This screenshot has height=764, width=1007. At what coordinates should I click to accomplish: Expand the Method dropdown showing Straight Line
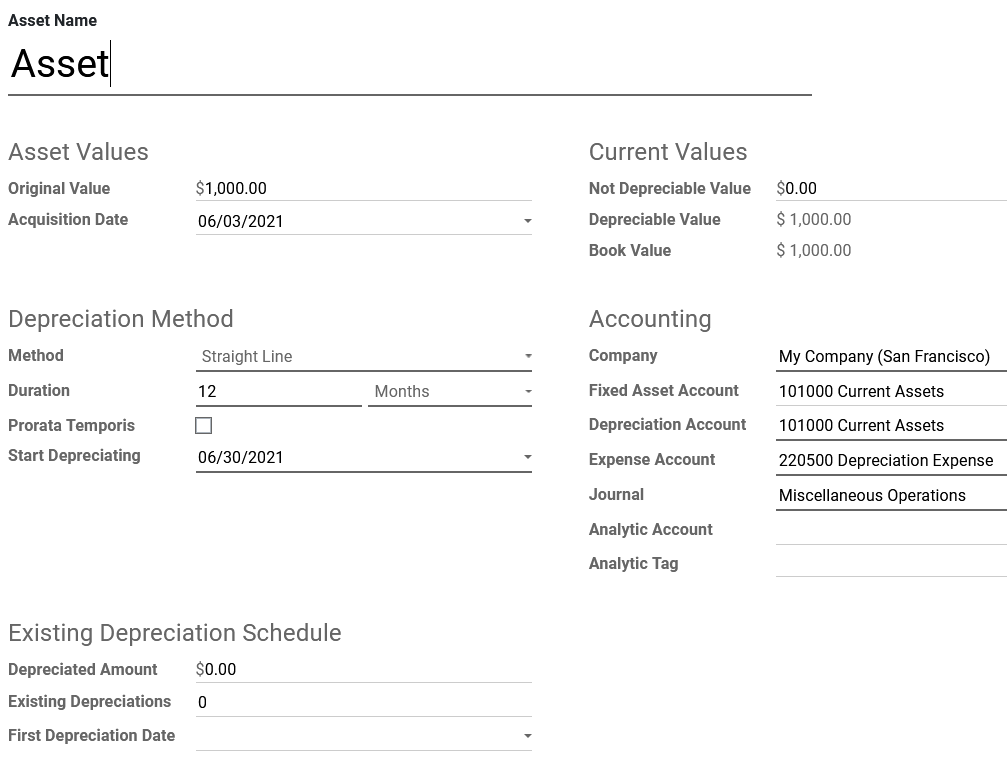click(x=528, y=356)
